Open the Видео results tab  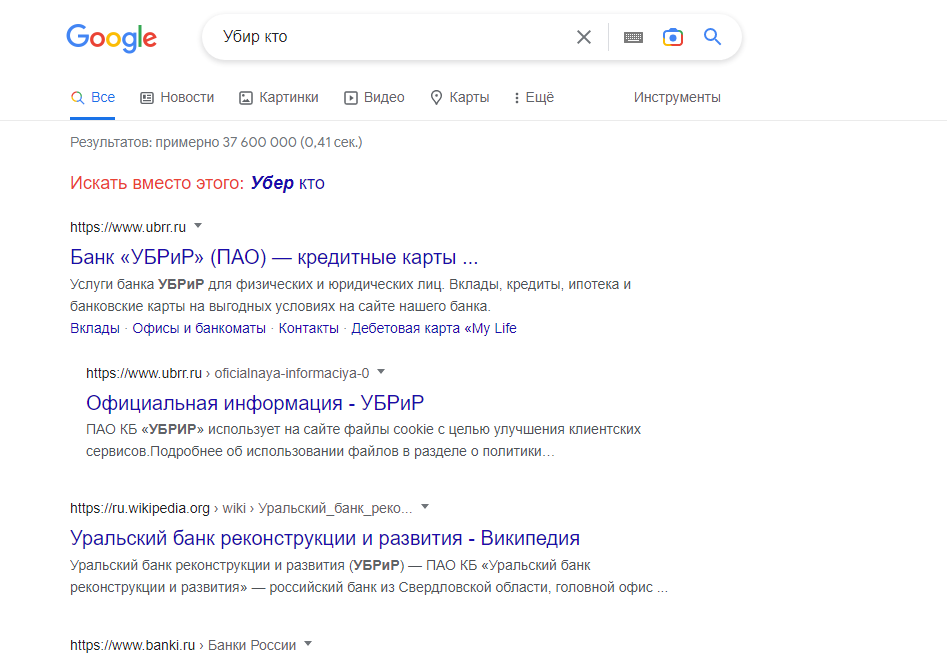point(374,97)
